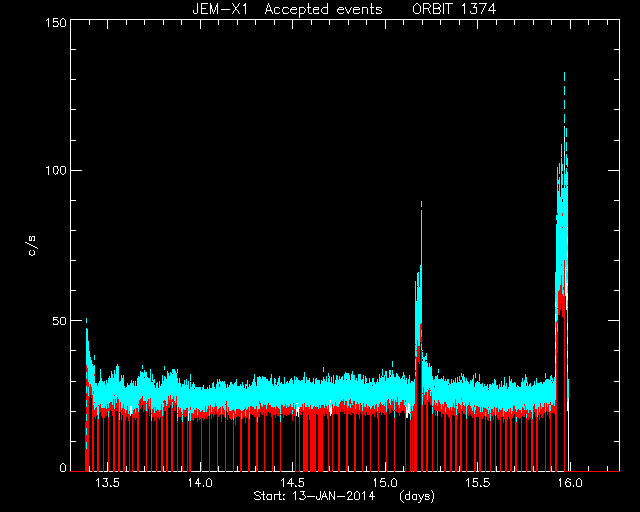Click the 15.5 tick label on the x-axis
This screenshot has height=512, width=640.
point(478,483)
